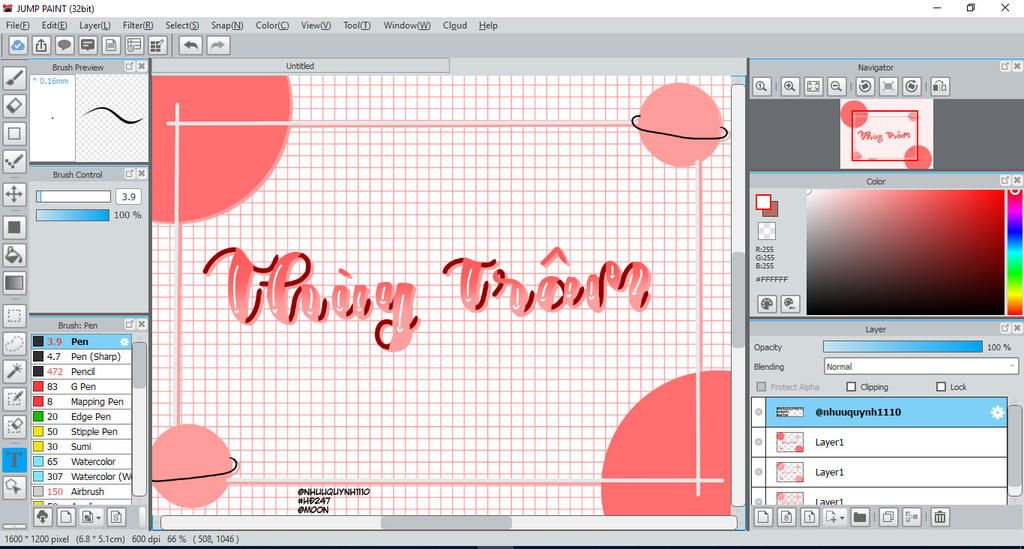Rotate canvas left in Navigator
The height and width of the screenshot is (549, 1024).
865,86
